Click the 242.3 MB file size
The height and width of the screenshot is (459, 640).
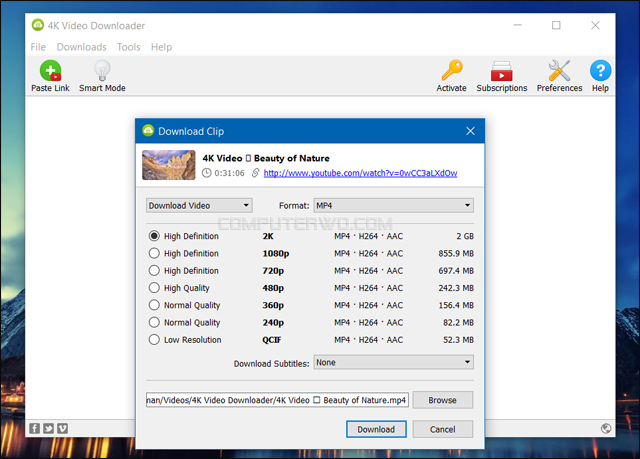456,288
